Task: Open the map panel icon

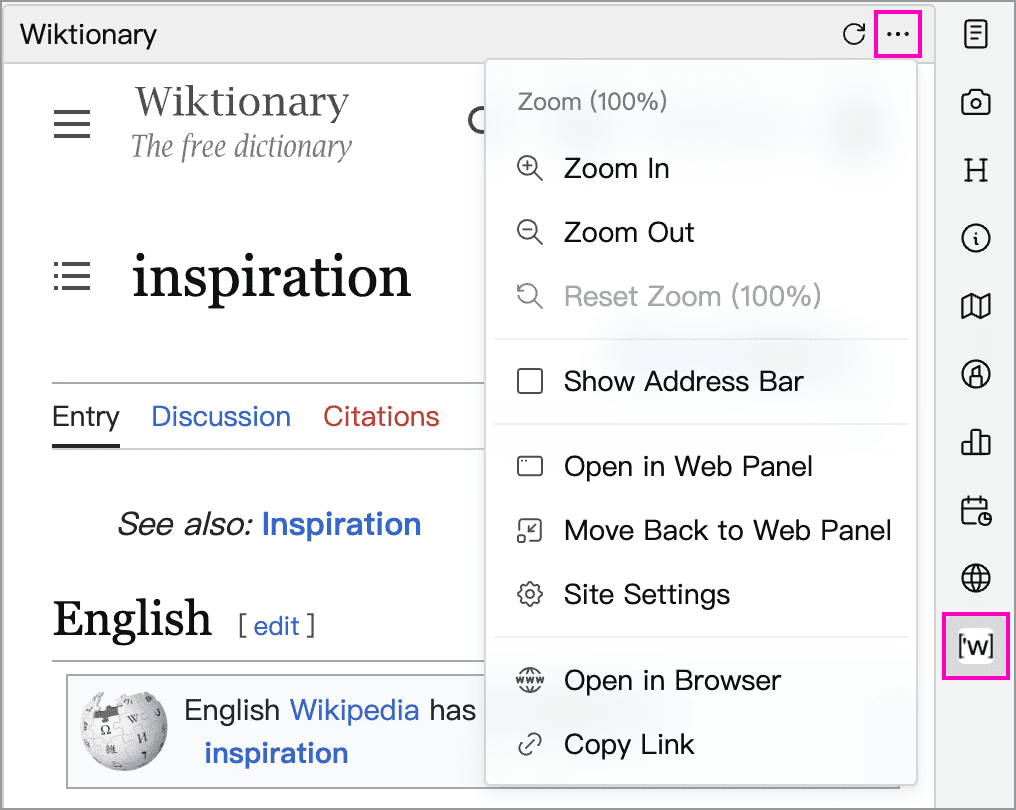Action: [975, 306]
